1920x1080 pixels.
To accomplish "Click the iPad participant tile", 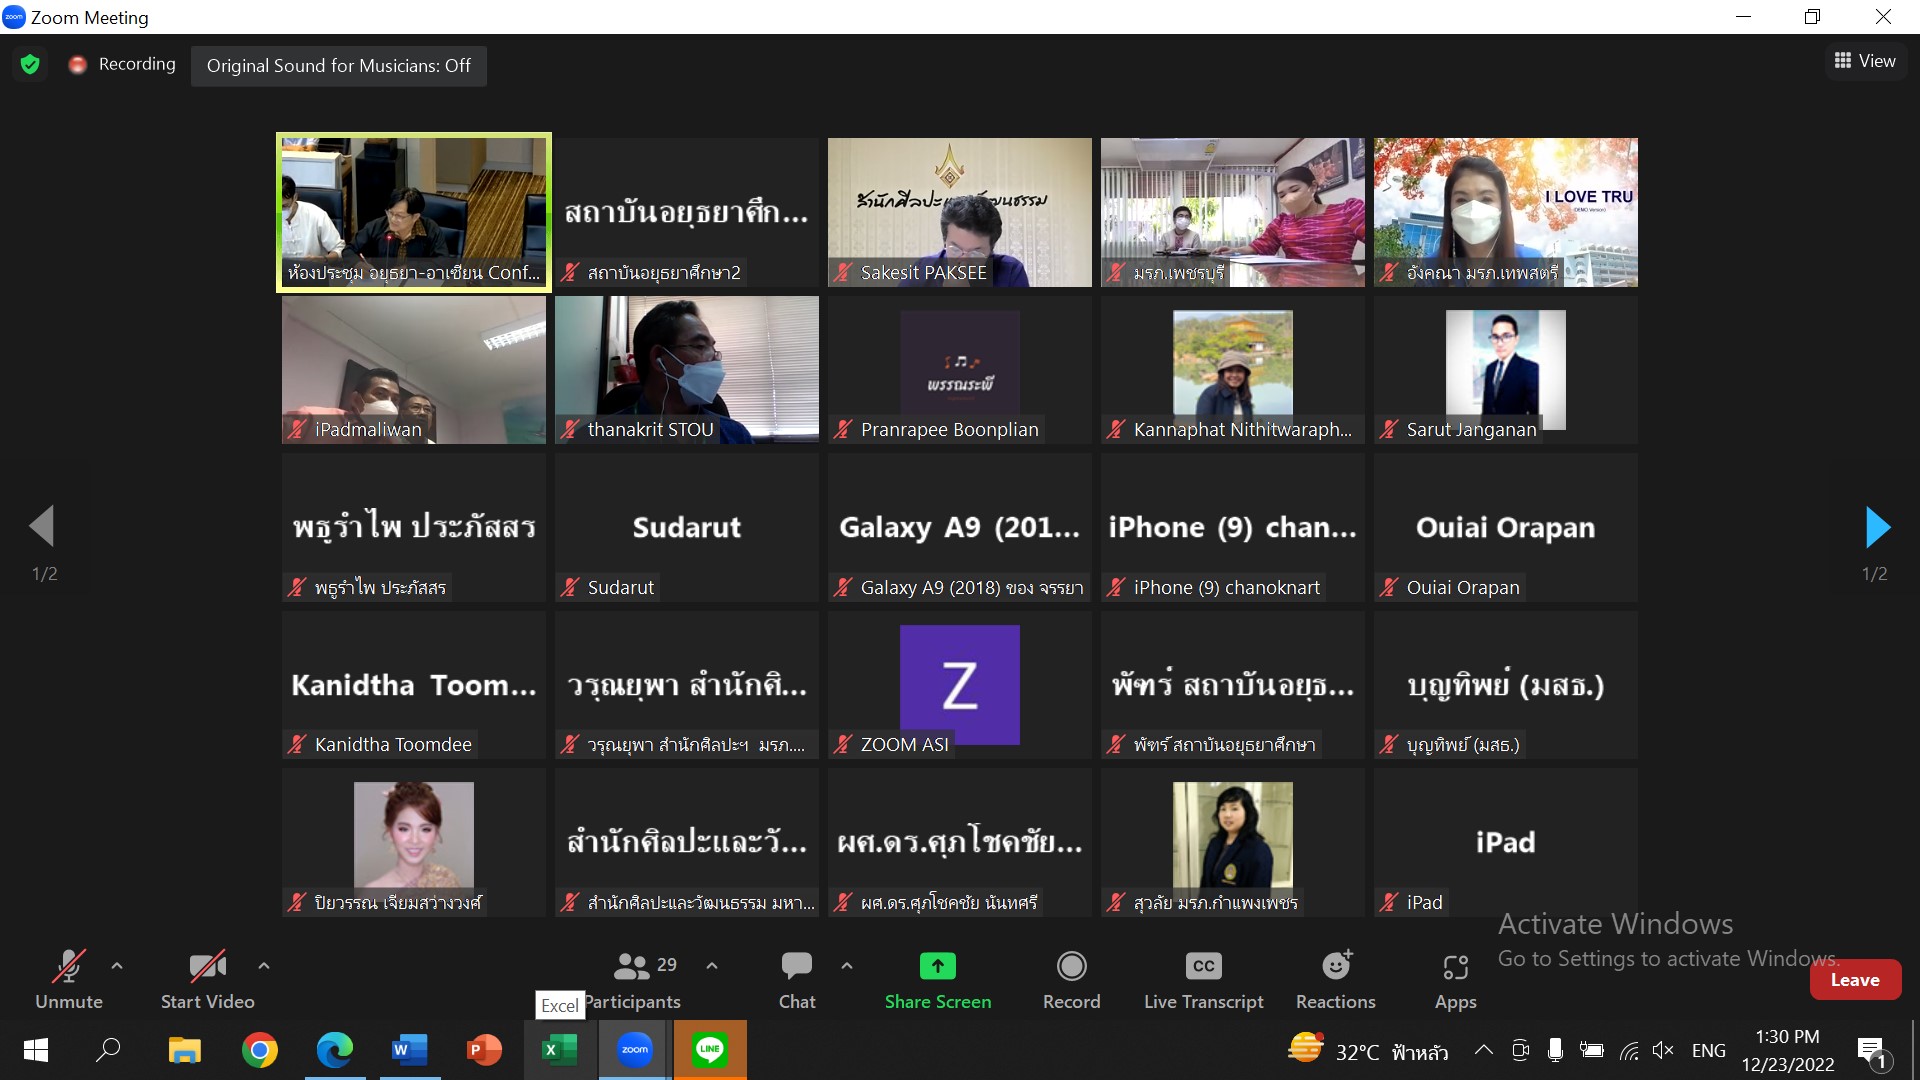I will pyautogui.click(x=1506, y=842).
